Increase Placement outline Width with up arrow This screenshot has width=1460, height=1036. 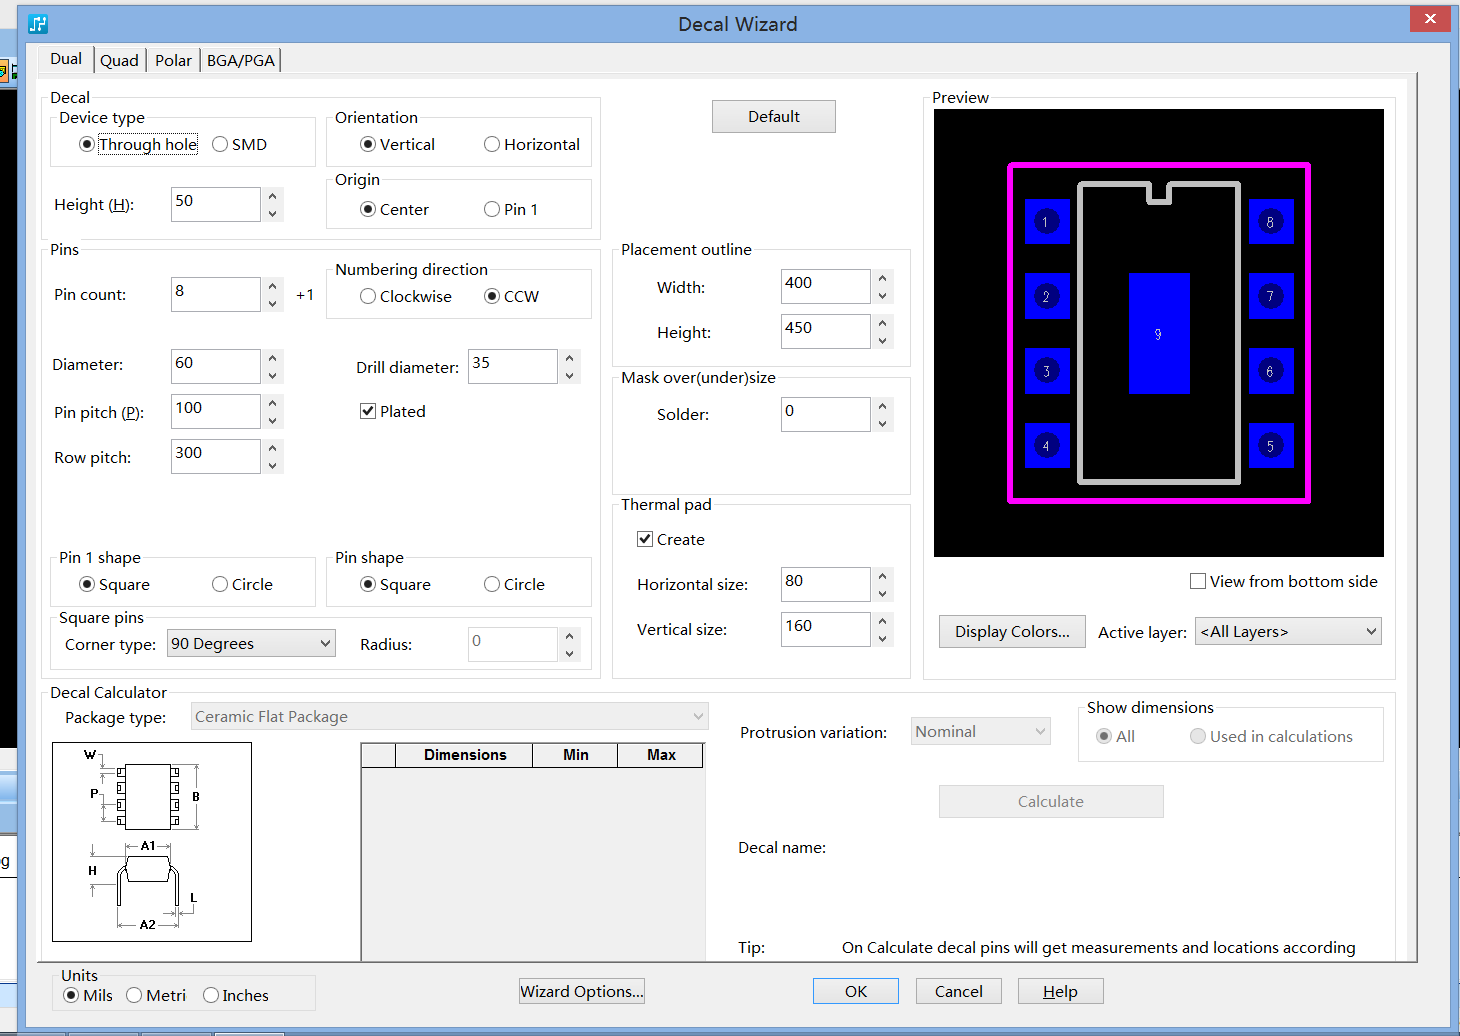(882, 277)
